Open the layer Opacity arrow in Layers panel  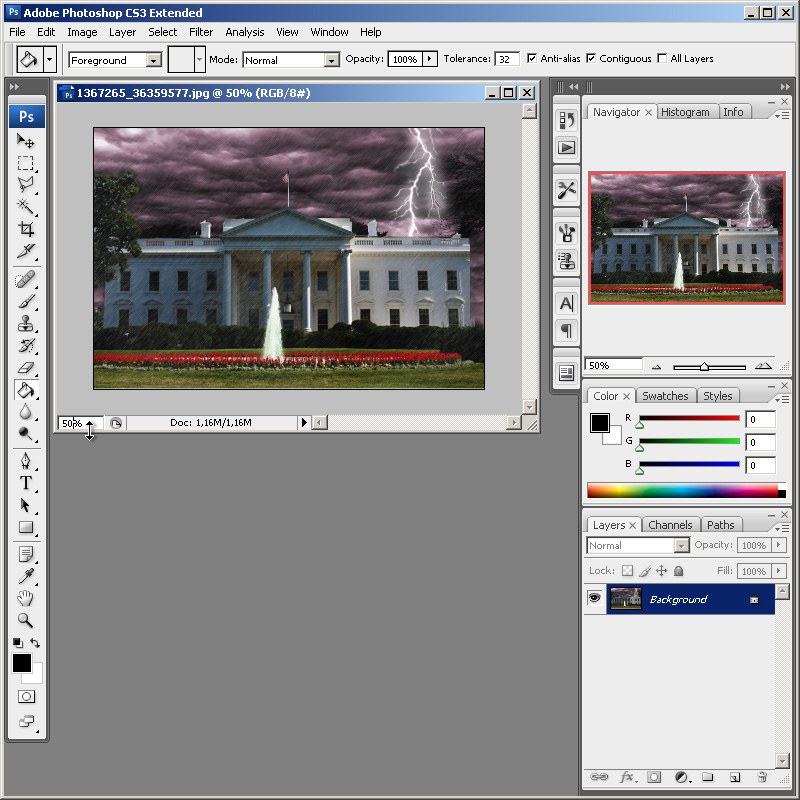[x=779, y=545]
